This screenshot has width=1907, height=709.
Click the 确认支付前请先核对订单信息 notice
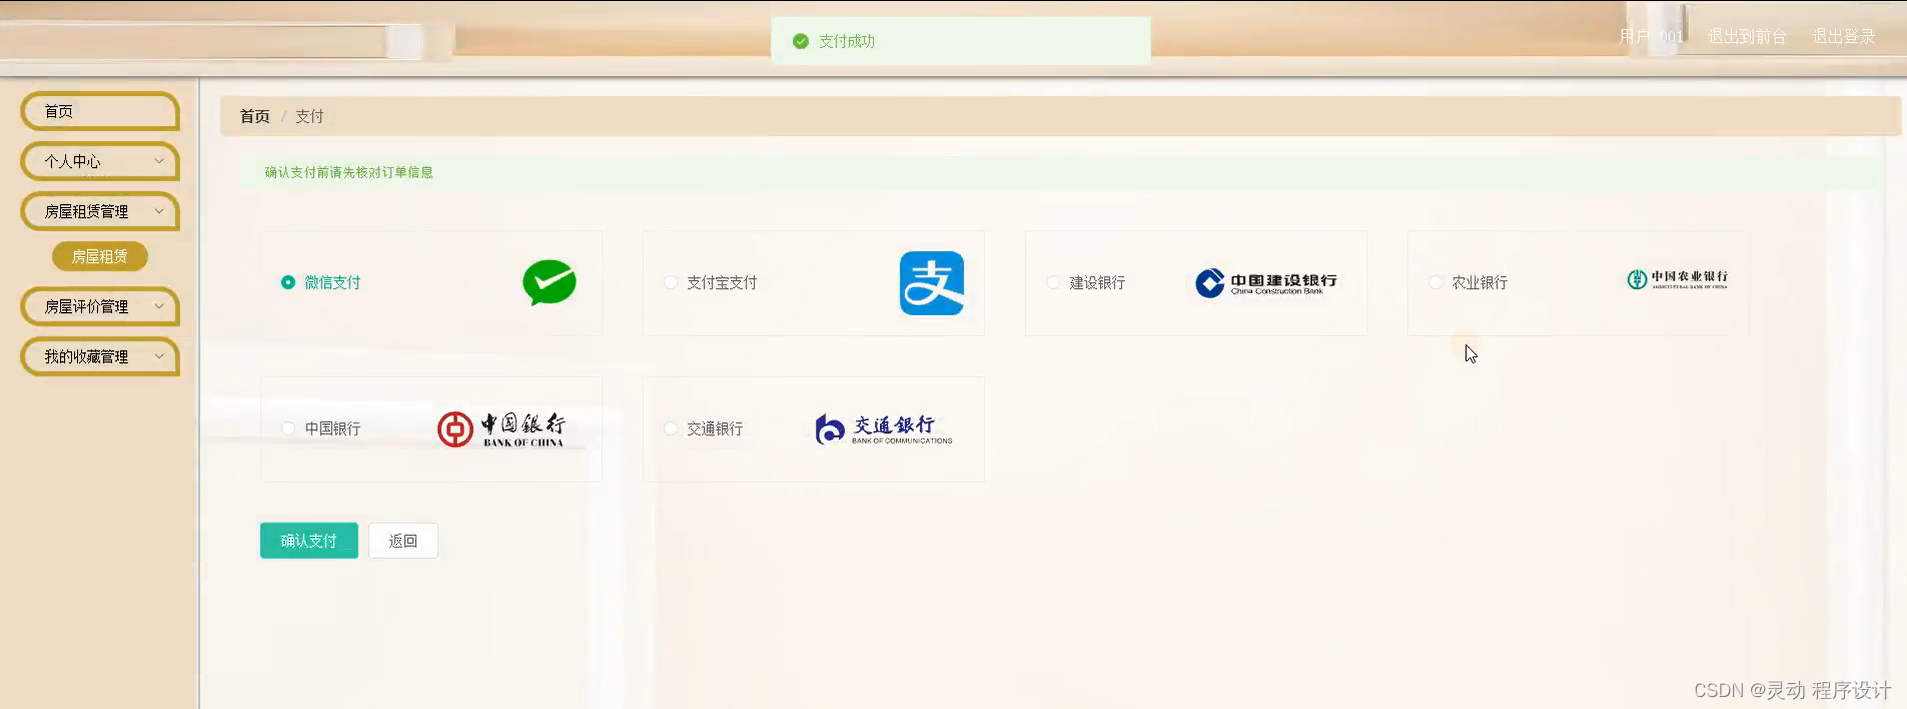[349, 173]
